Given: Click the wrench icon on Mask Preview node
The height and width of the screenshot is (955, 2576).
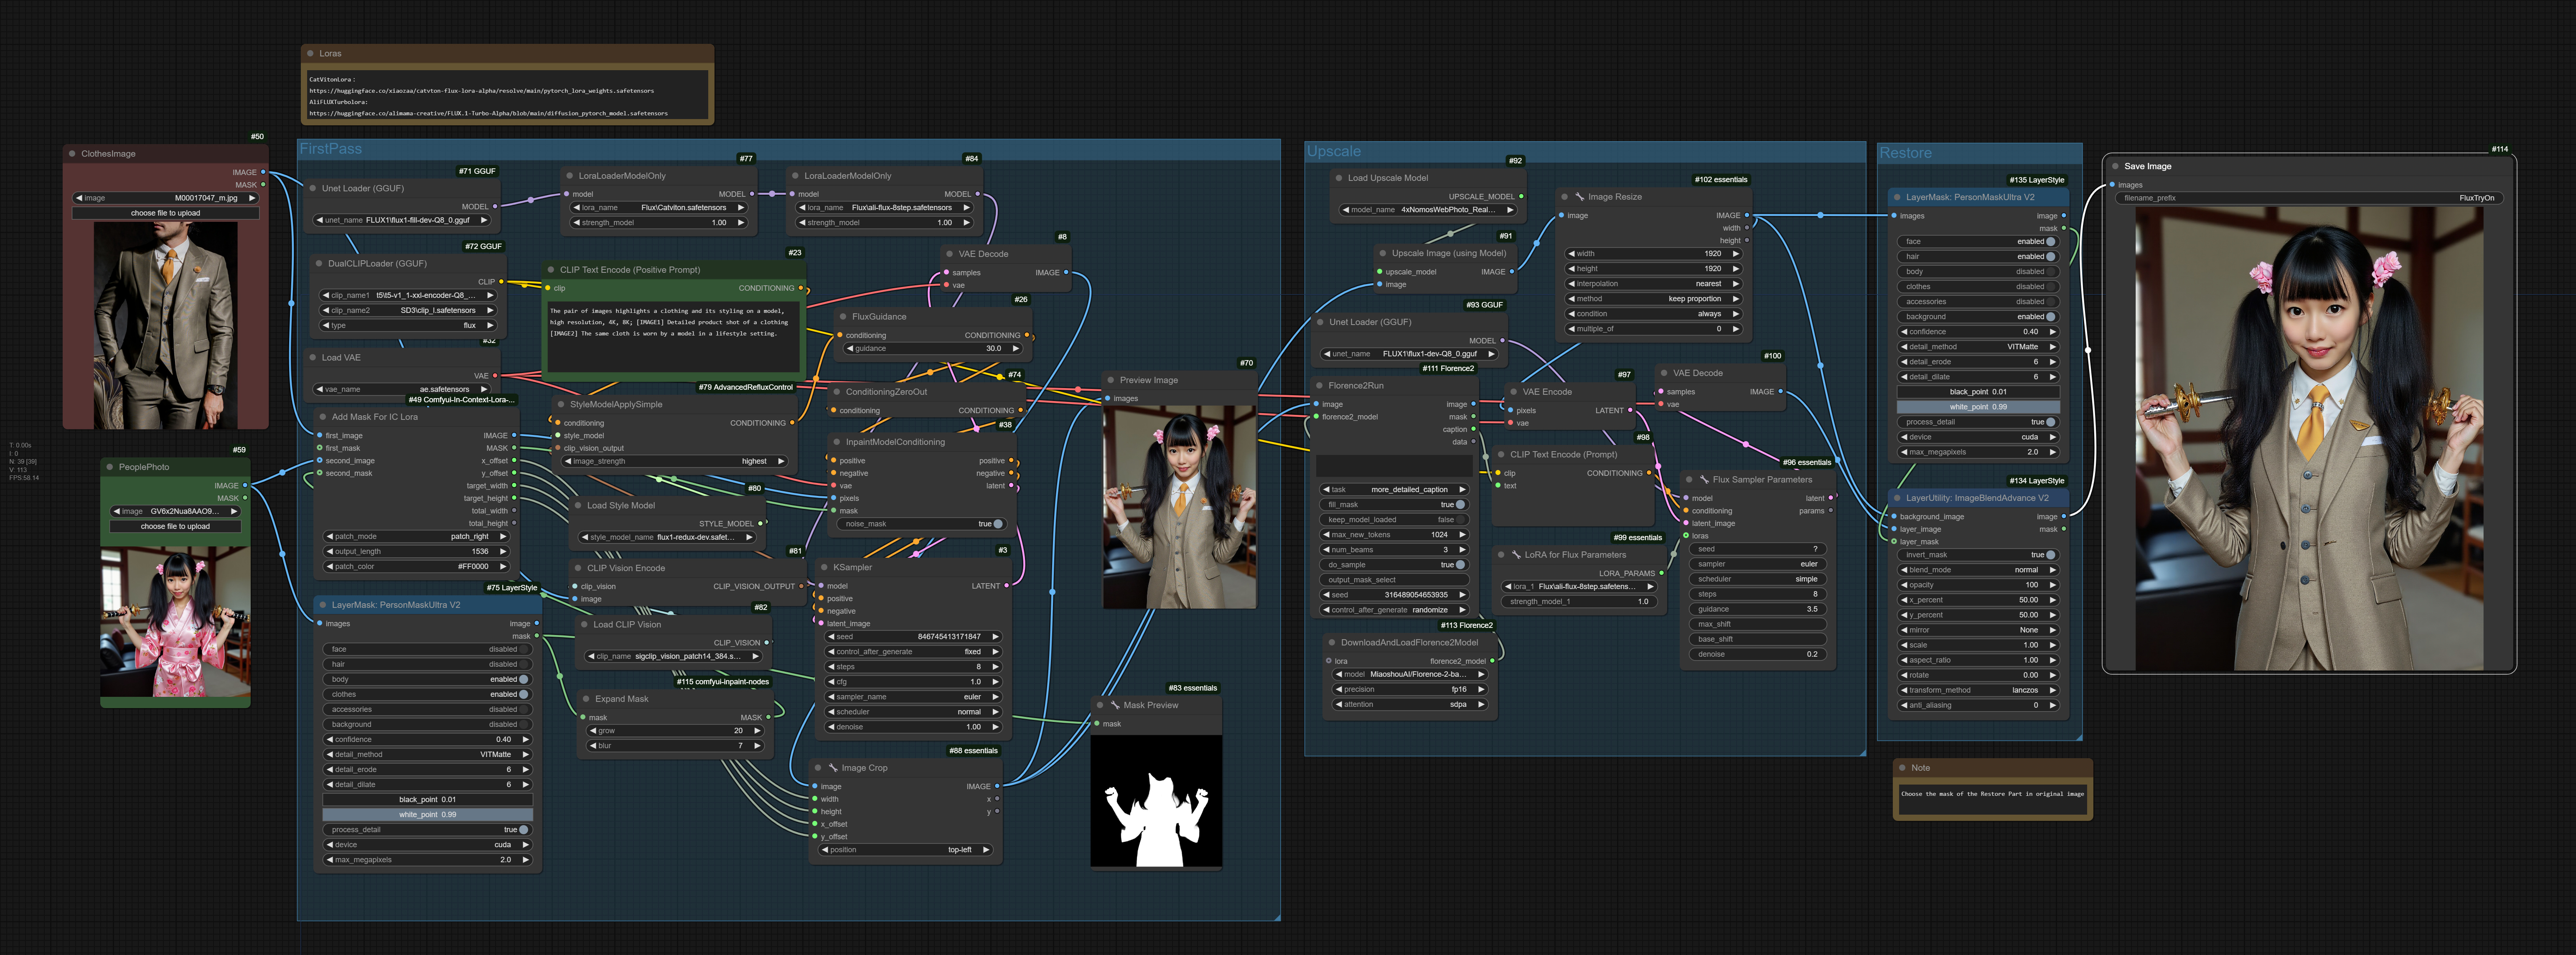Looking at the screenshot, I should coord(1114,705).
